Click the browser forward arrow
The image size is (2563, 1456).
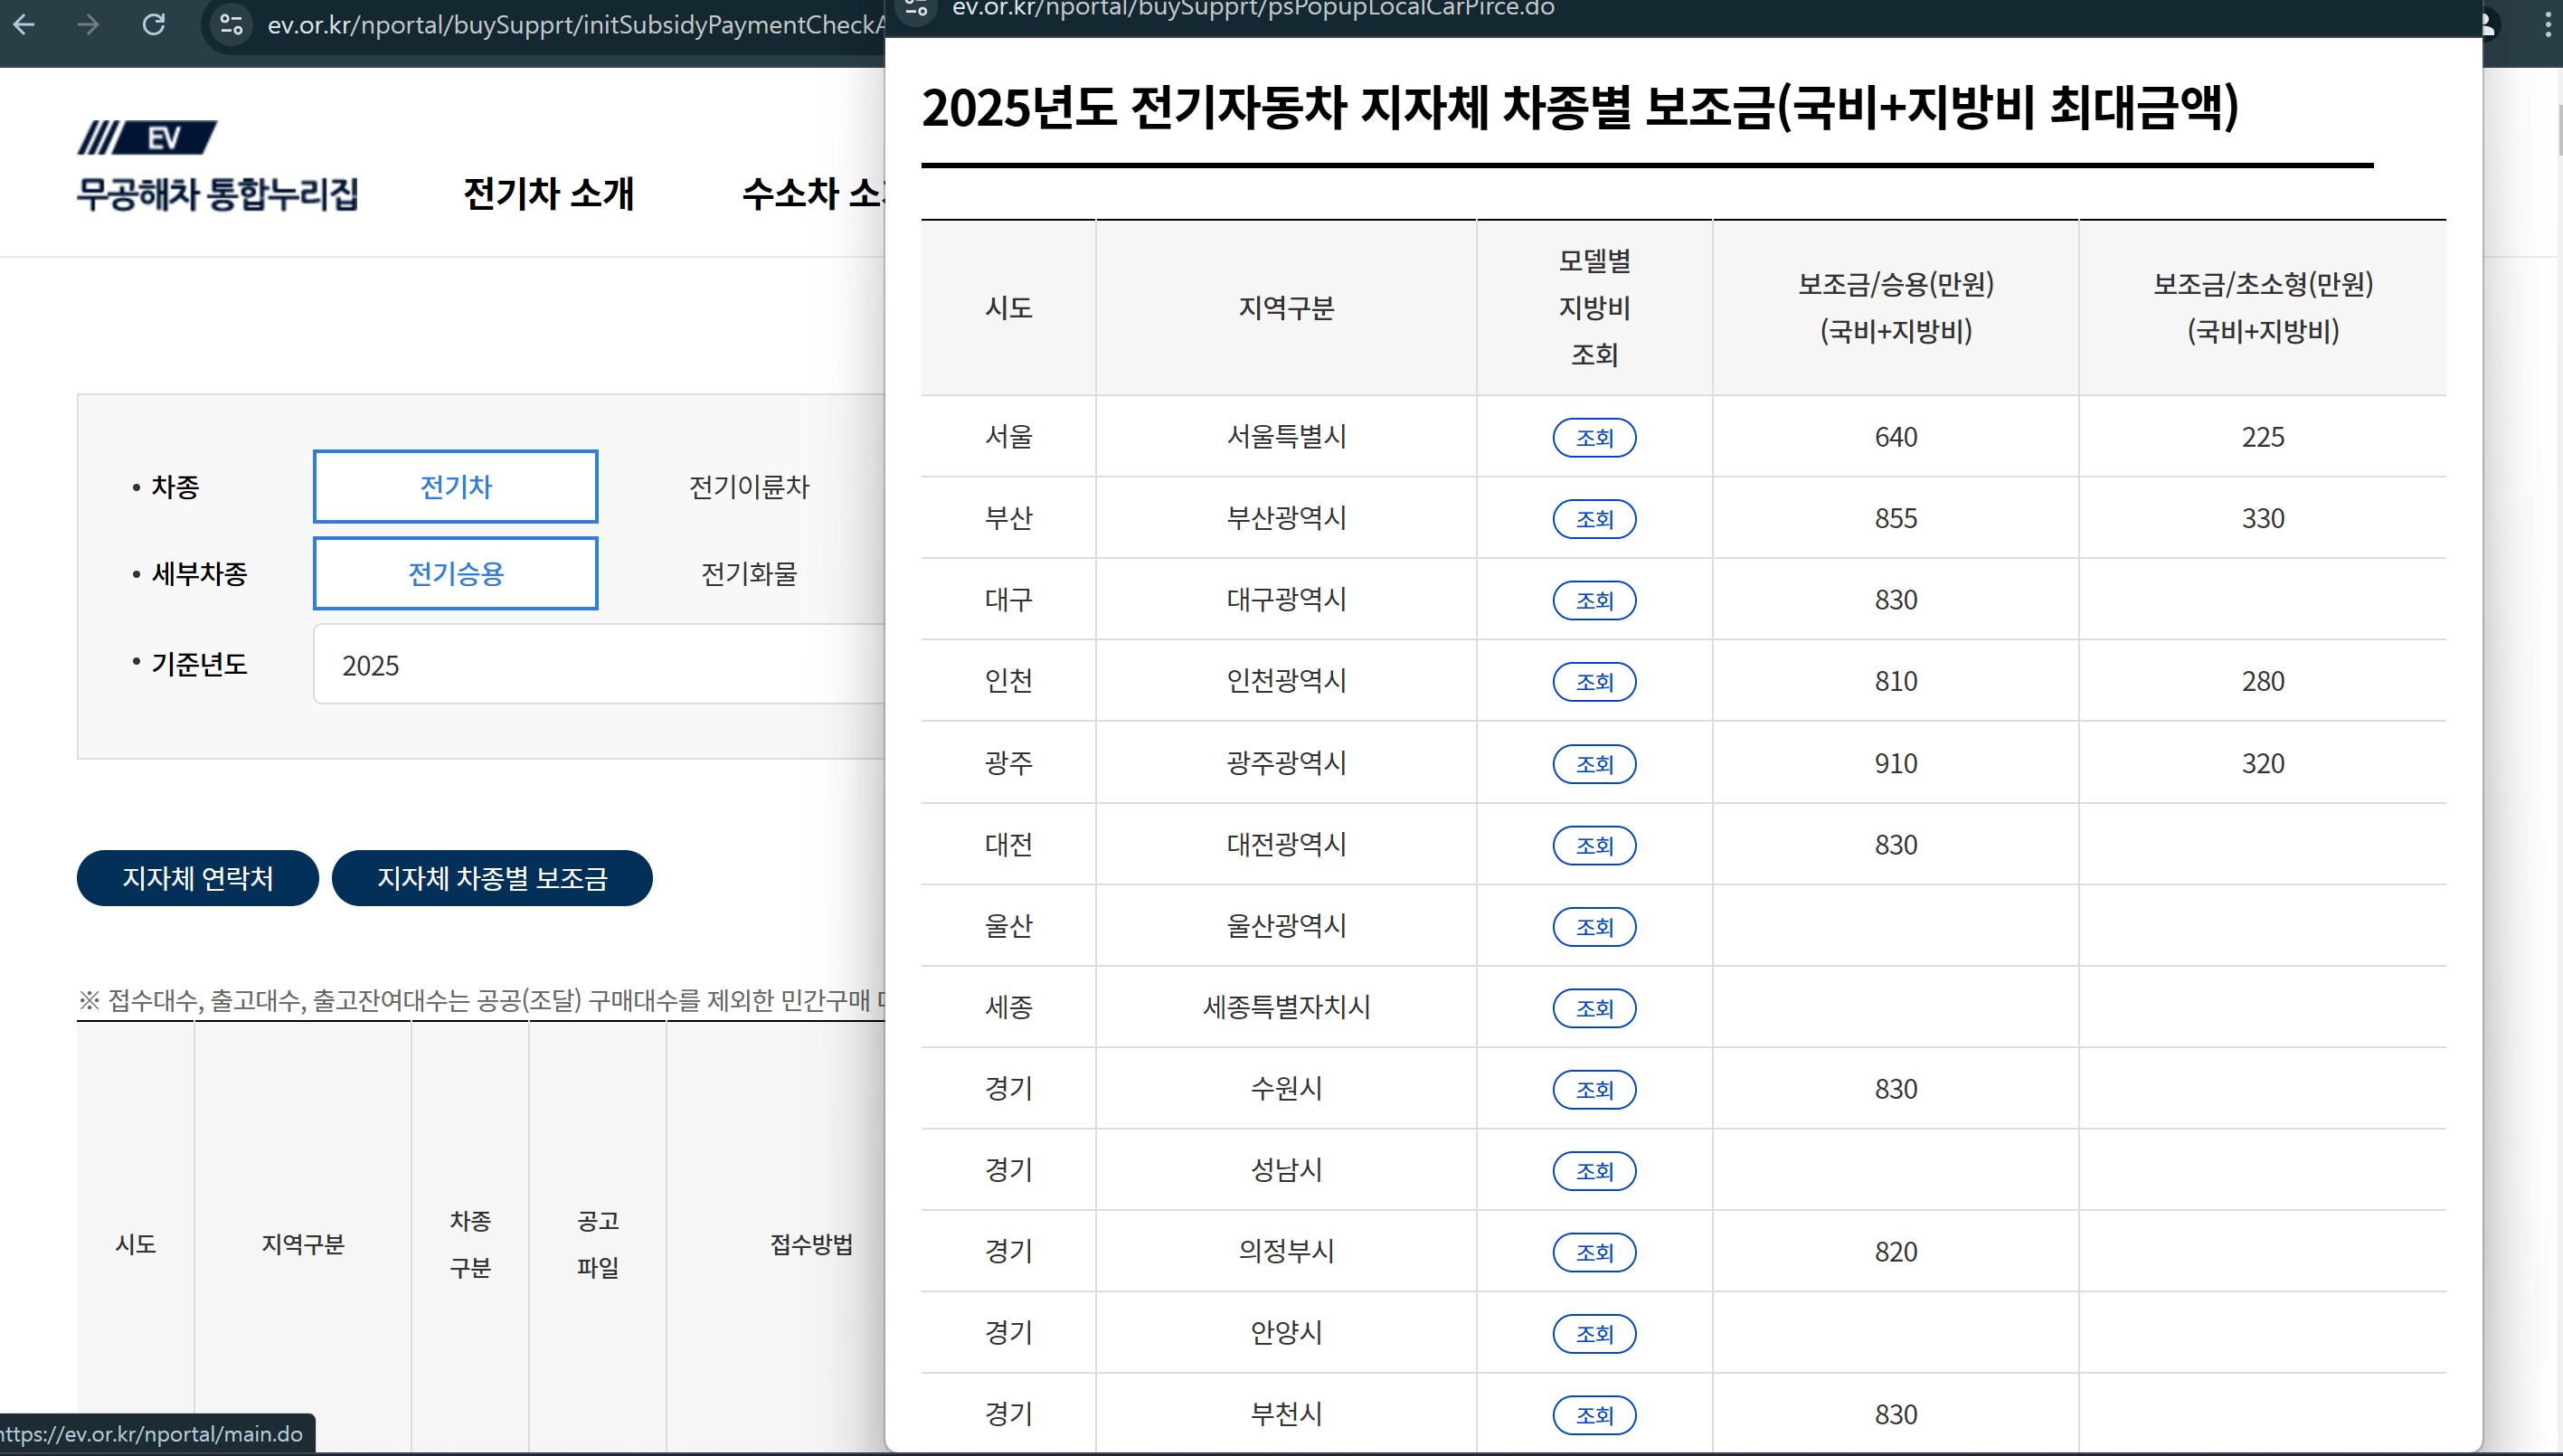(x=88, y=24)
